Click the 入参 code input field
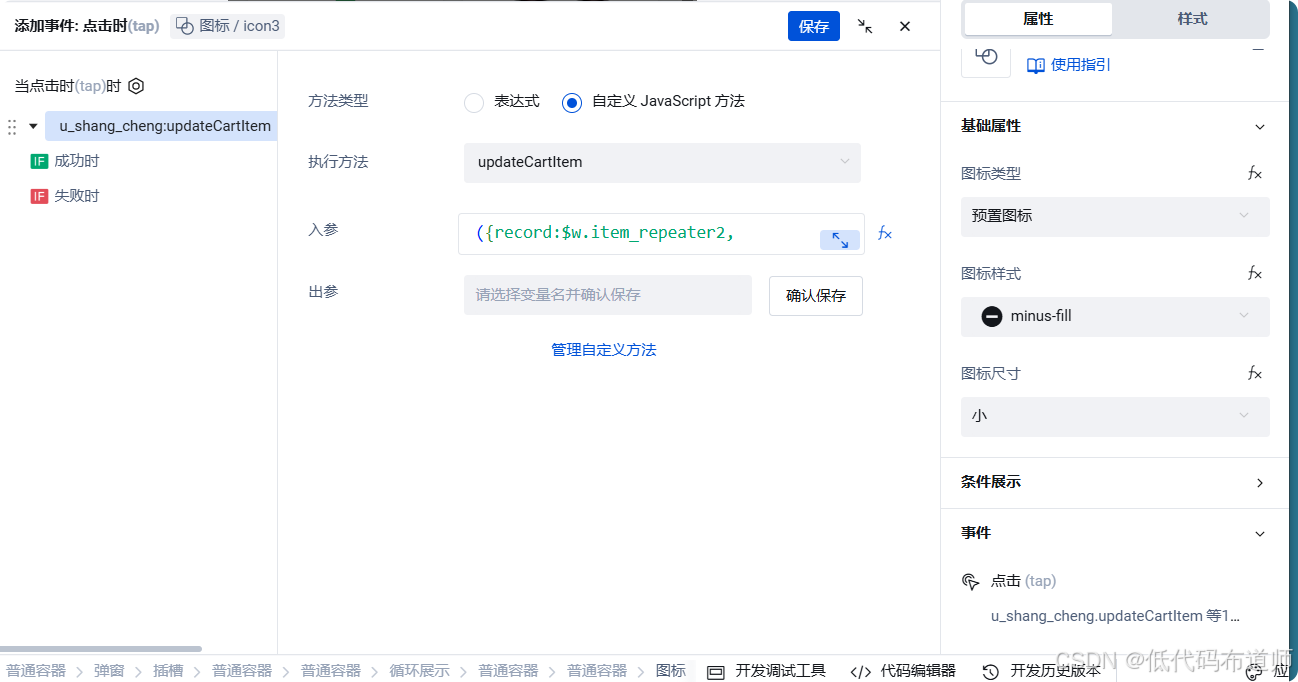1298x682 pixels. [661, 234]
